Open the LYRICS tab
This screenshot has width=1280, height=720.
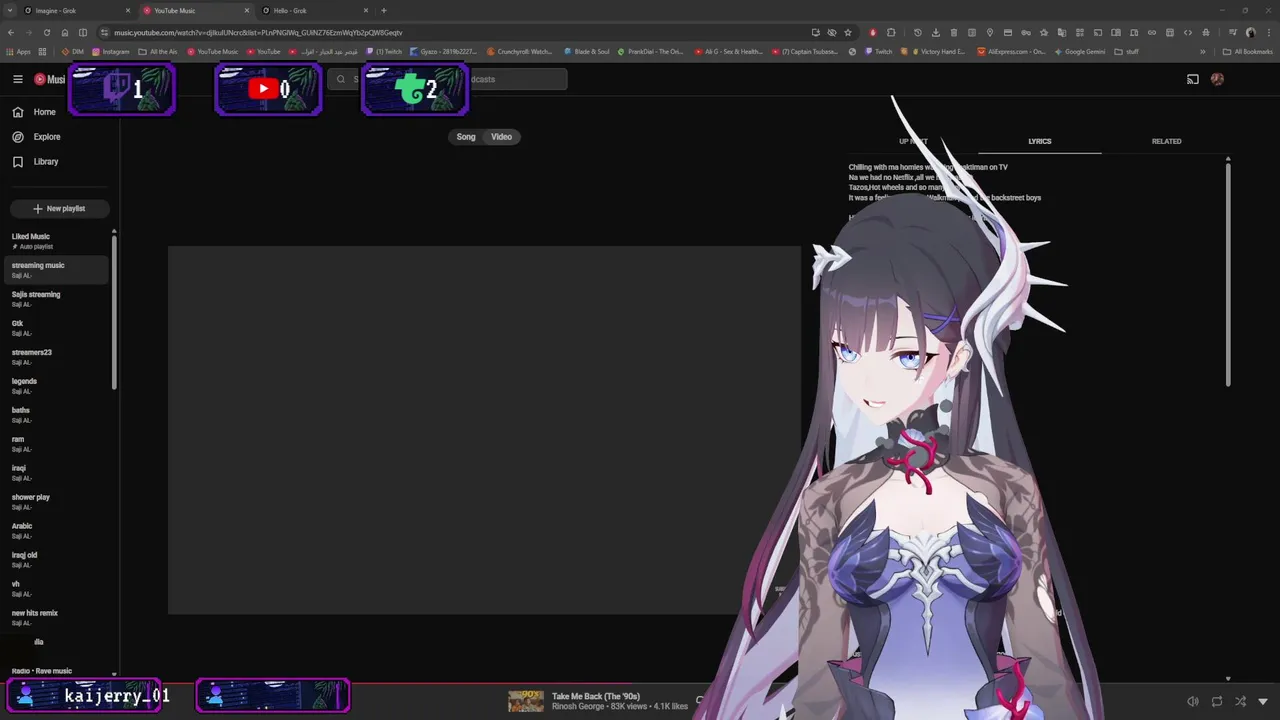pos(1040,141)
